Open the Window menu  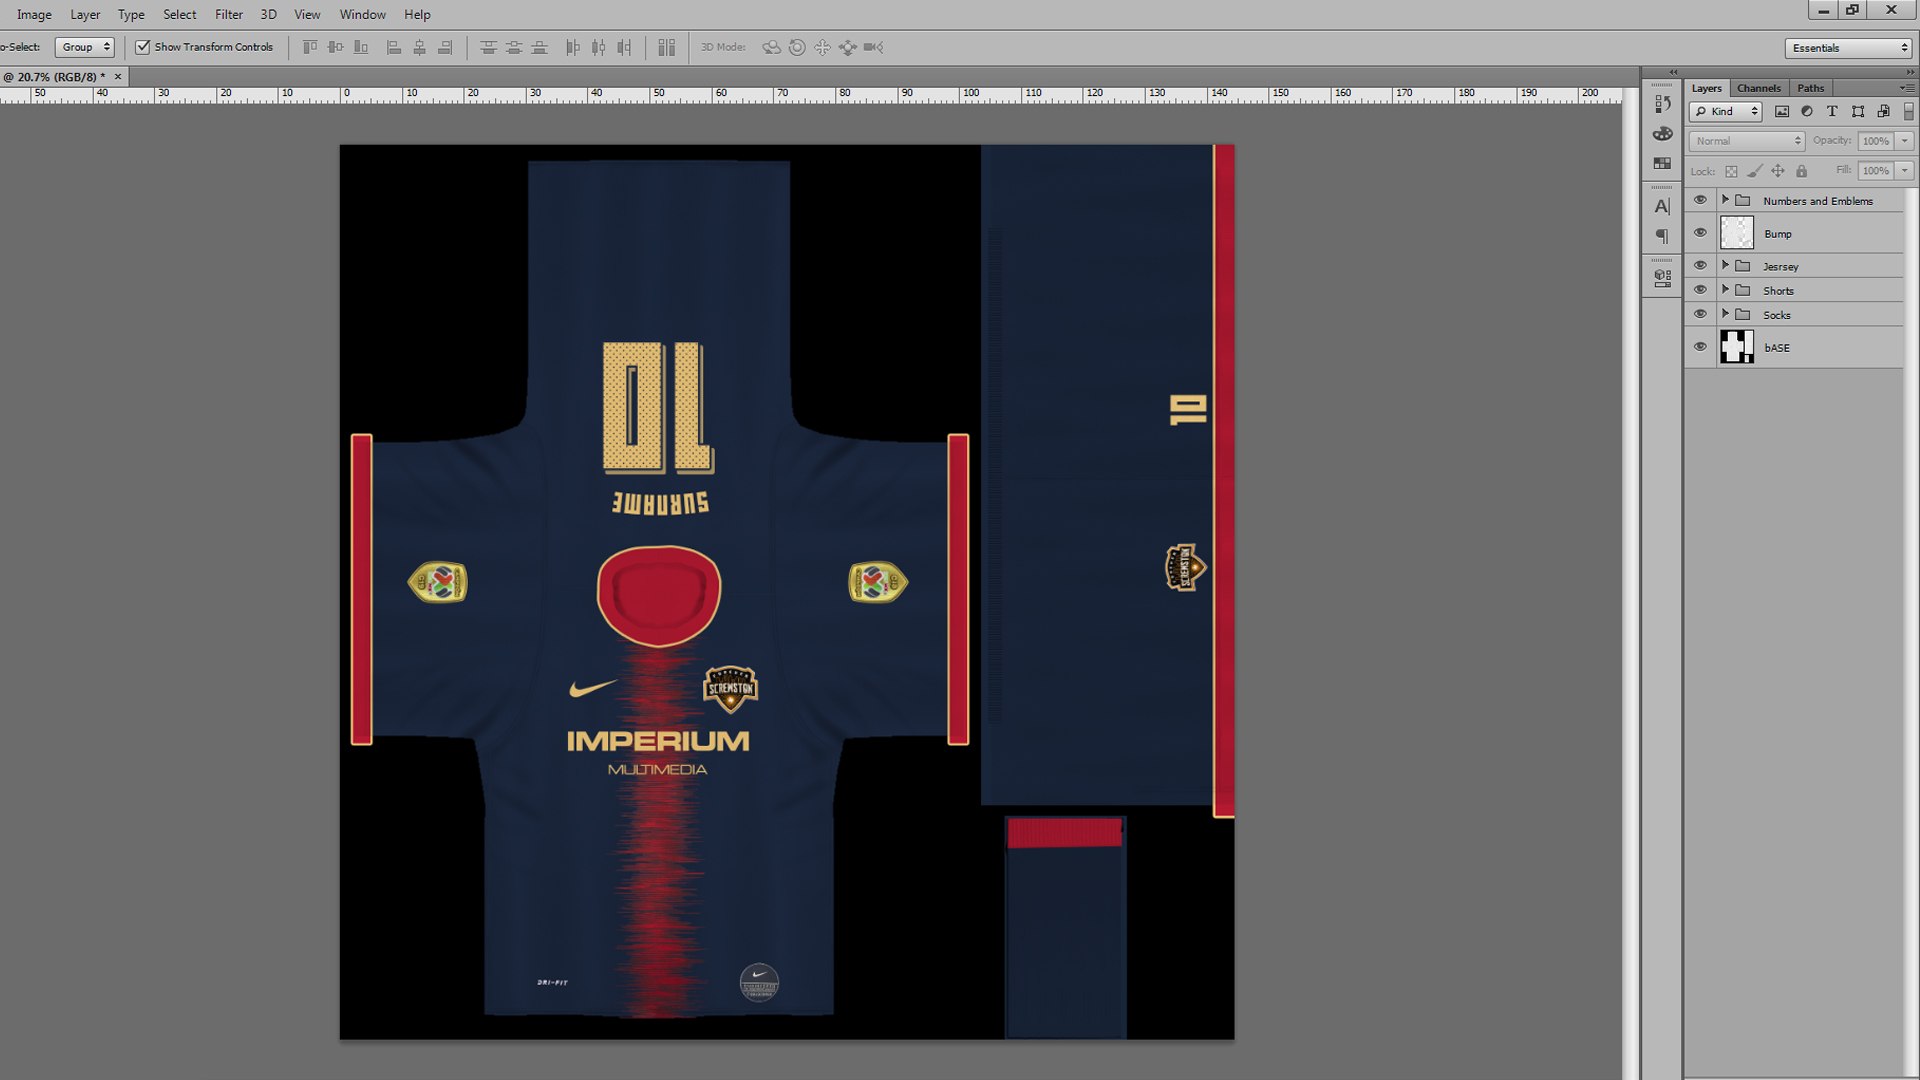point(362,14)
